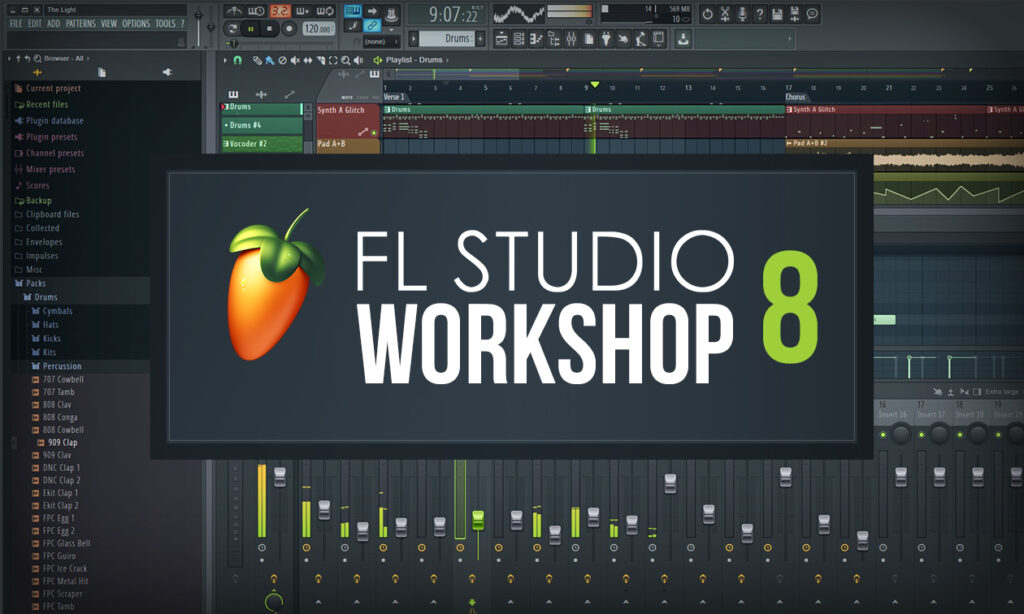The width and height of the screenshot is (1024, 614).
Task: Toggle typing keyboard to piano
Action: coord(353,11)
